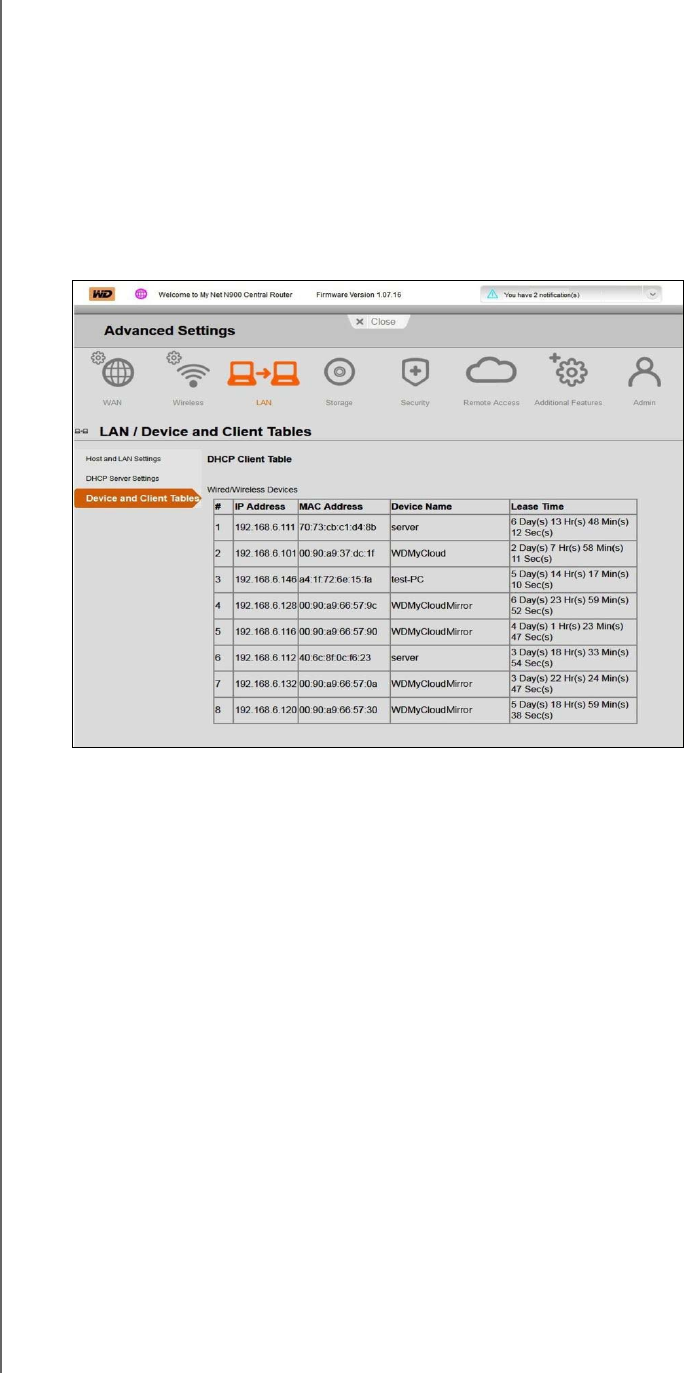Select IP address 192.168.6.132

[265, 684]
